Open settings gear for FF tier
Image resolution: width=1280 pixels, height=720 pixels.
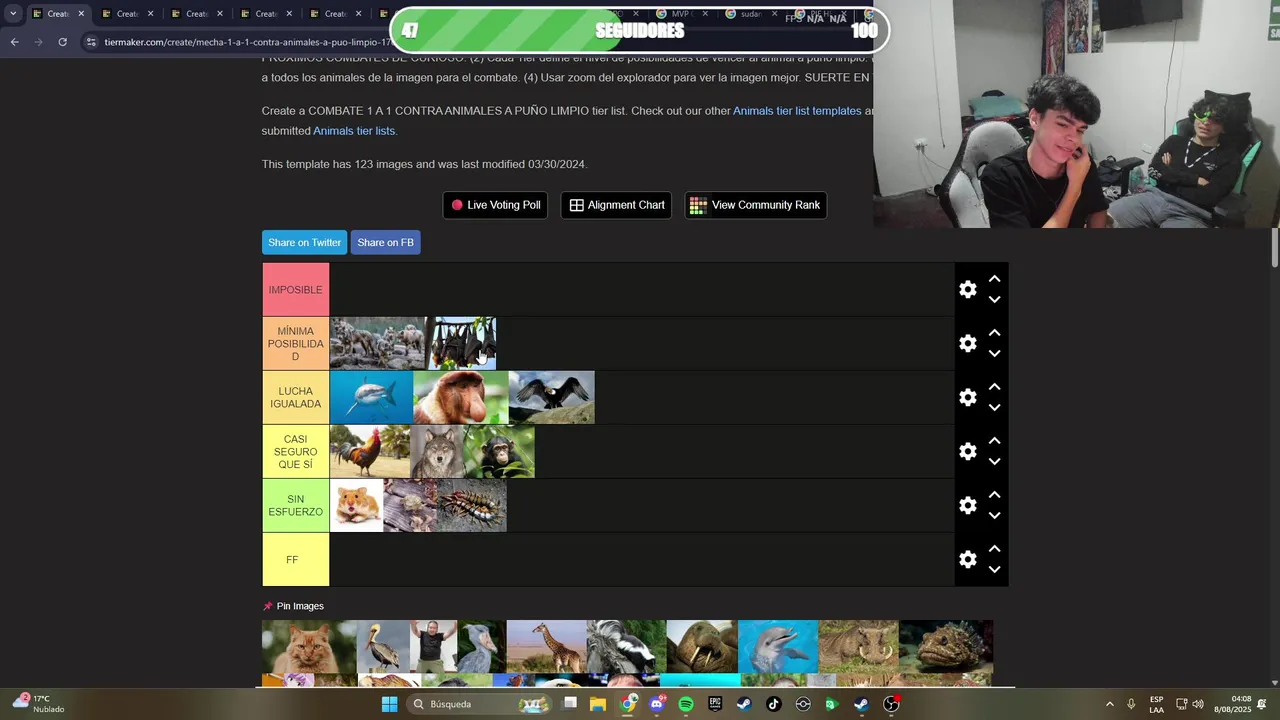[967, 559]
